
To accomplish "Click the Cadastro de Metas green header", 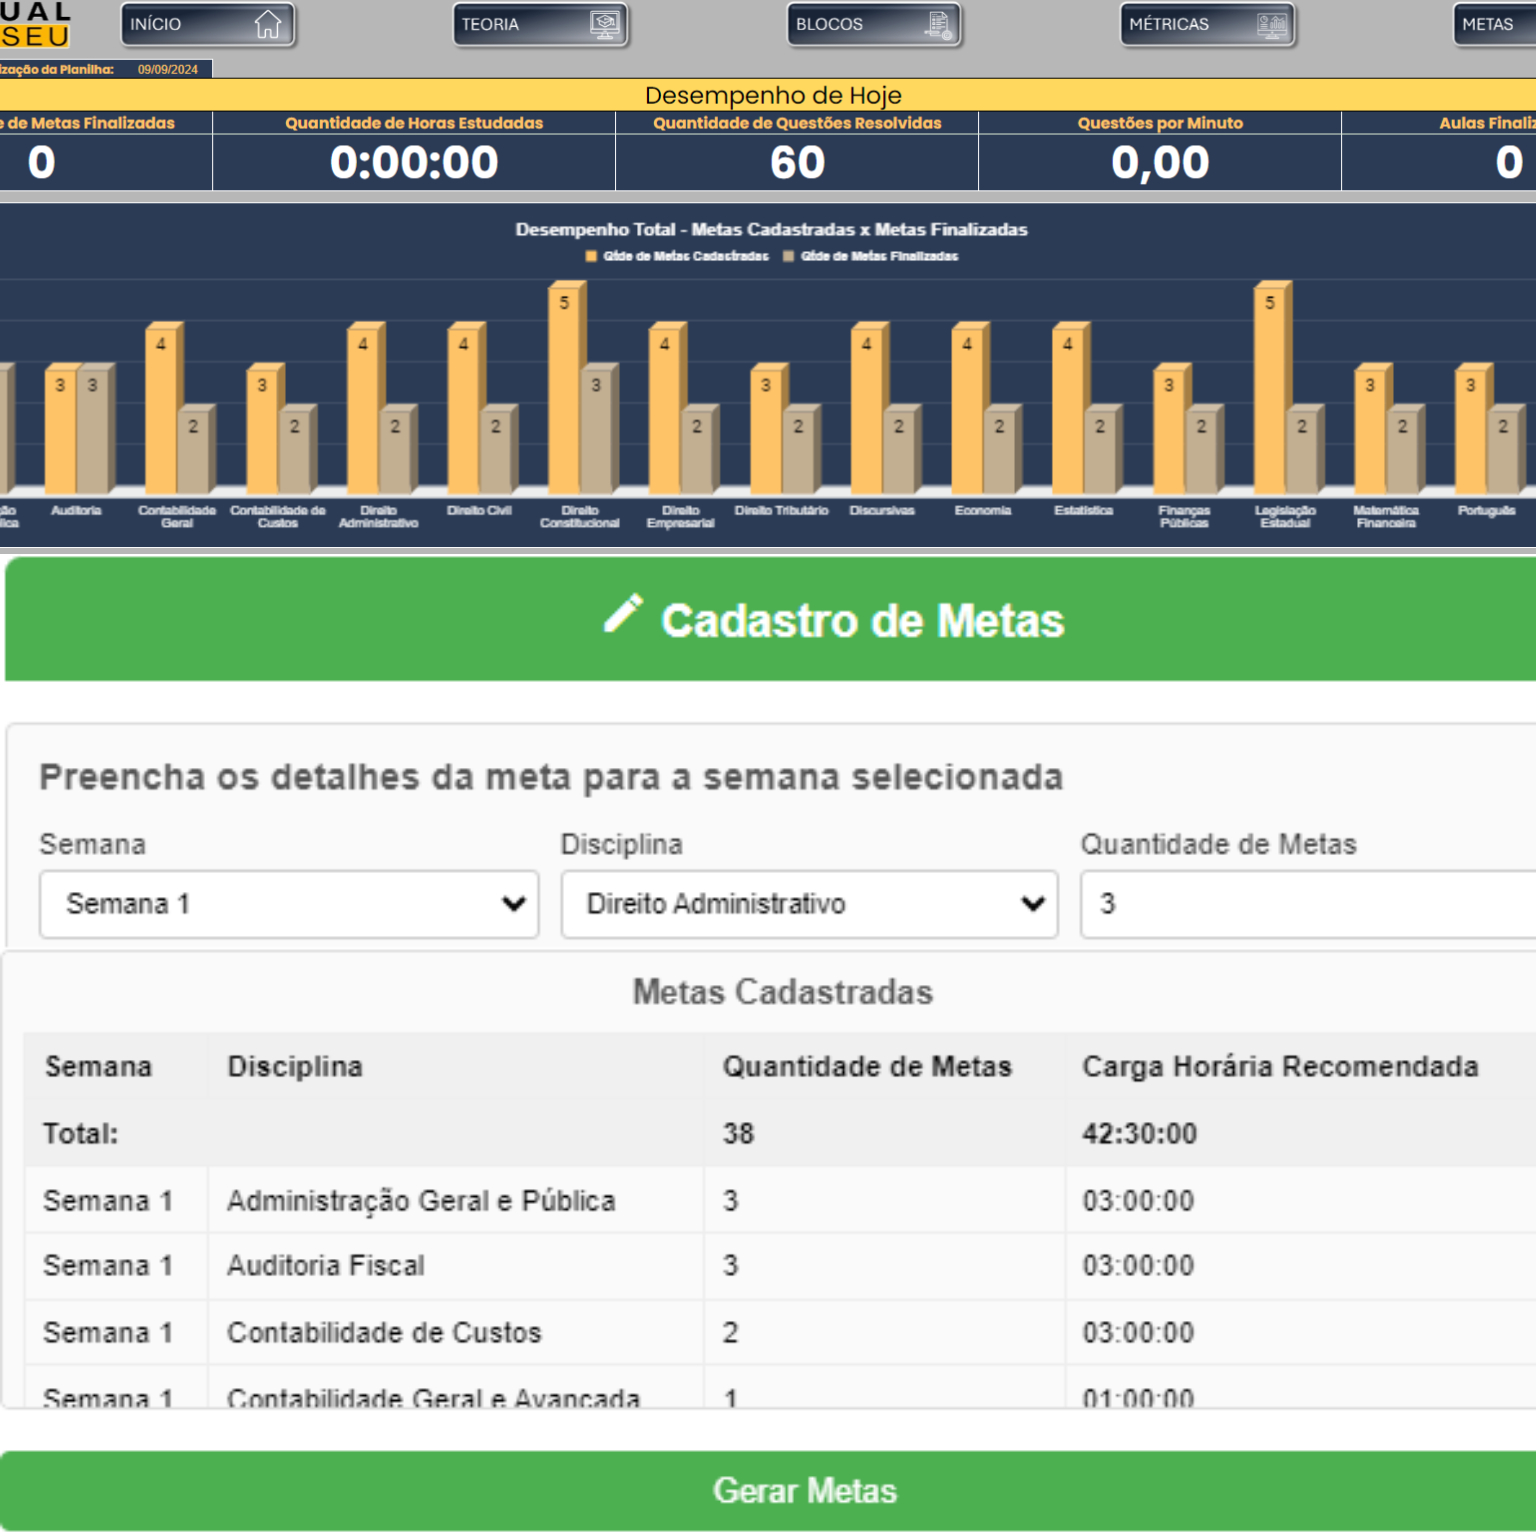I will click(x=770, y=620).
